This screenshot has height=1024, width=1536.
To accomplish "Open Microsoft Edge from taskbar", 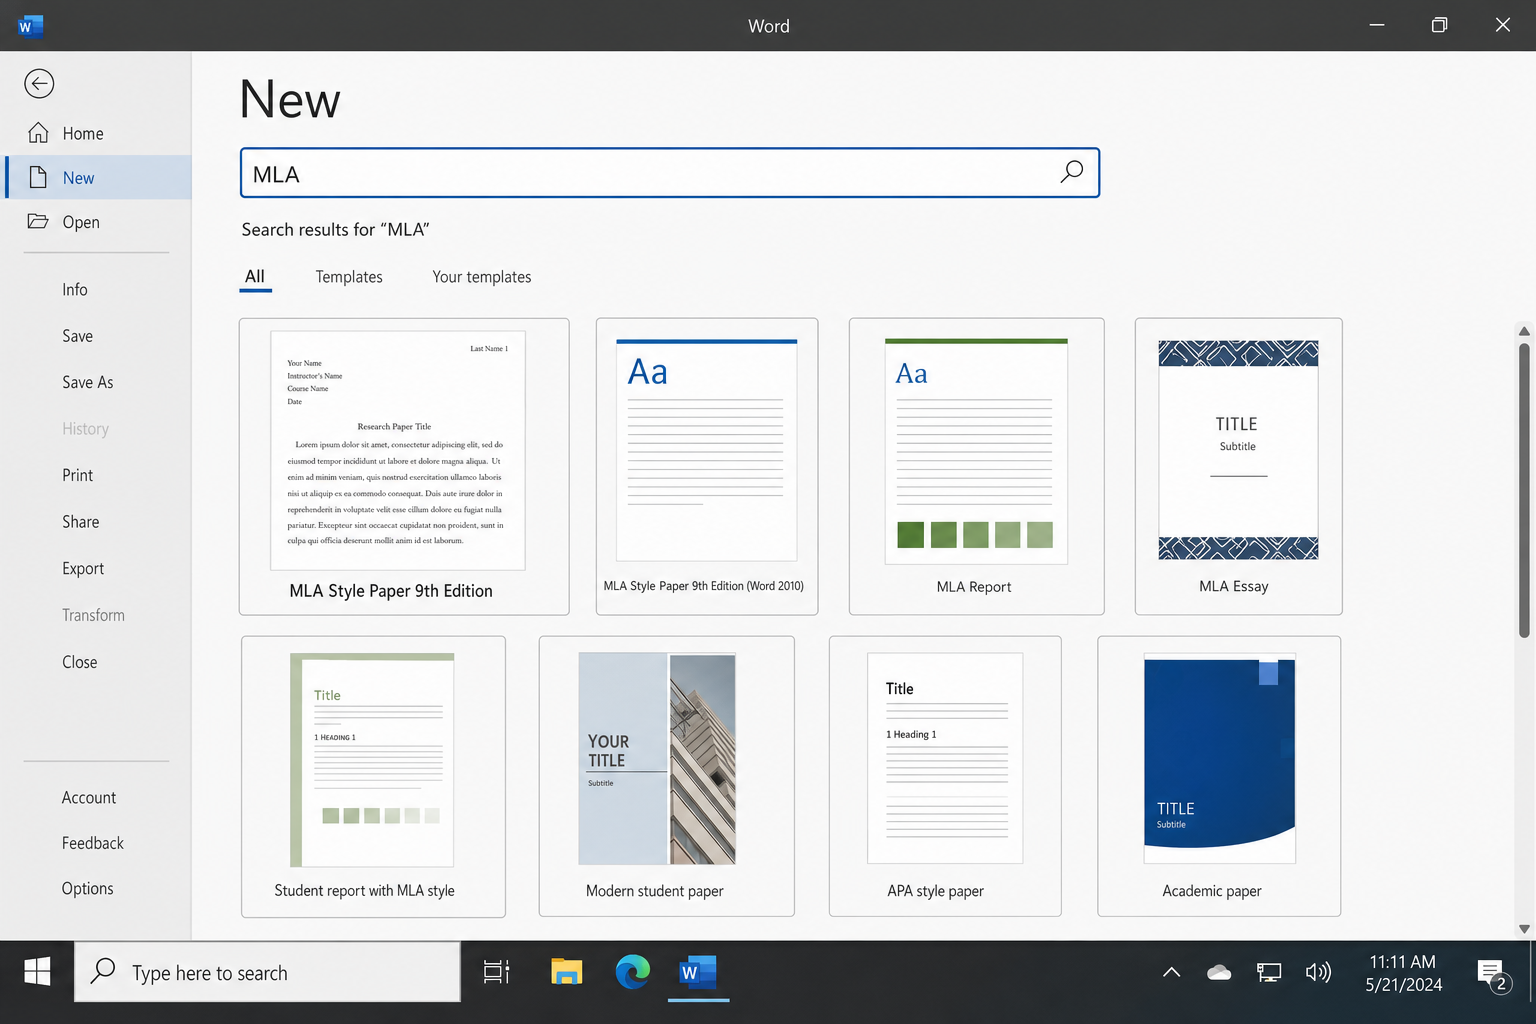I will tap(632, 971).
